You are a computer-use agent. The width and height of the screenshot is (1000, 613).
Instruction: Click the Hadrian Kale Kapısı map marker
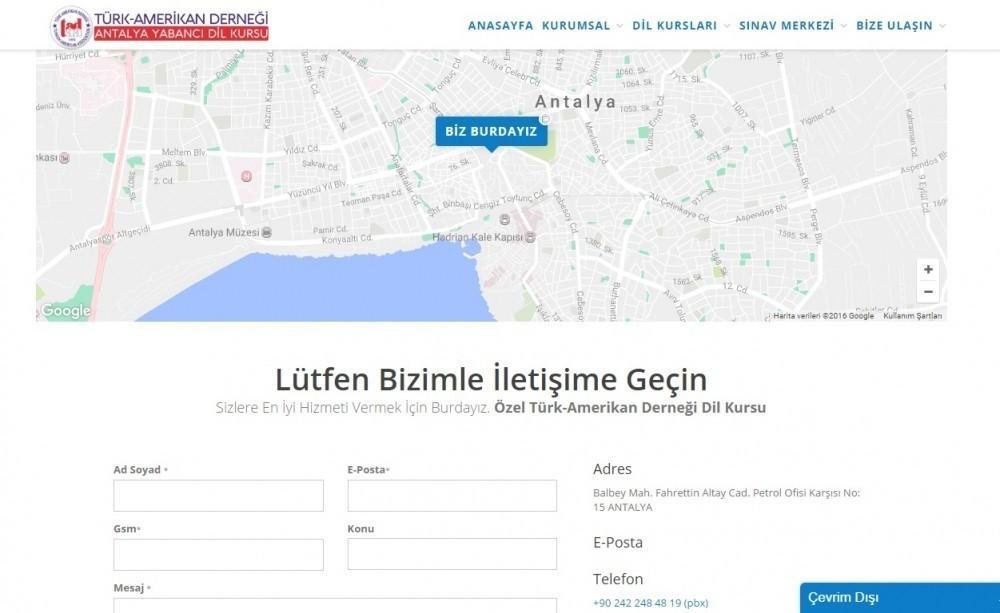(530, 237)
